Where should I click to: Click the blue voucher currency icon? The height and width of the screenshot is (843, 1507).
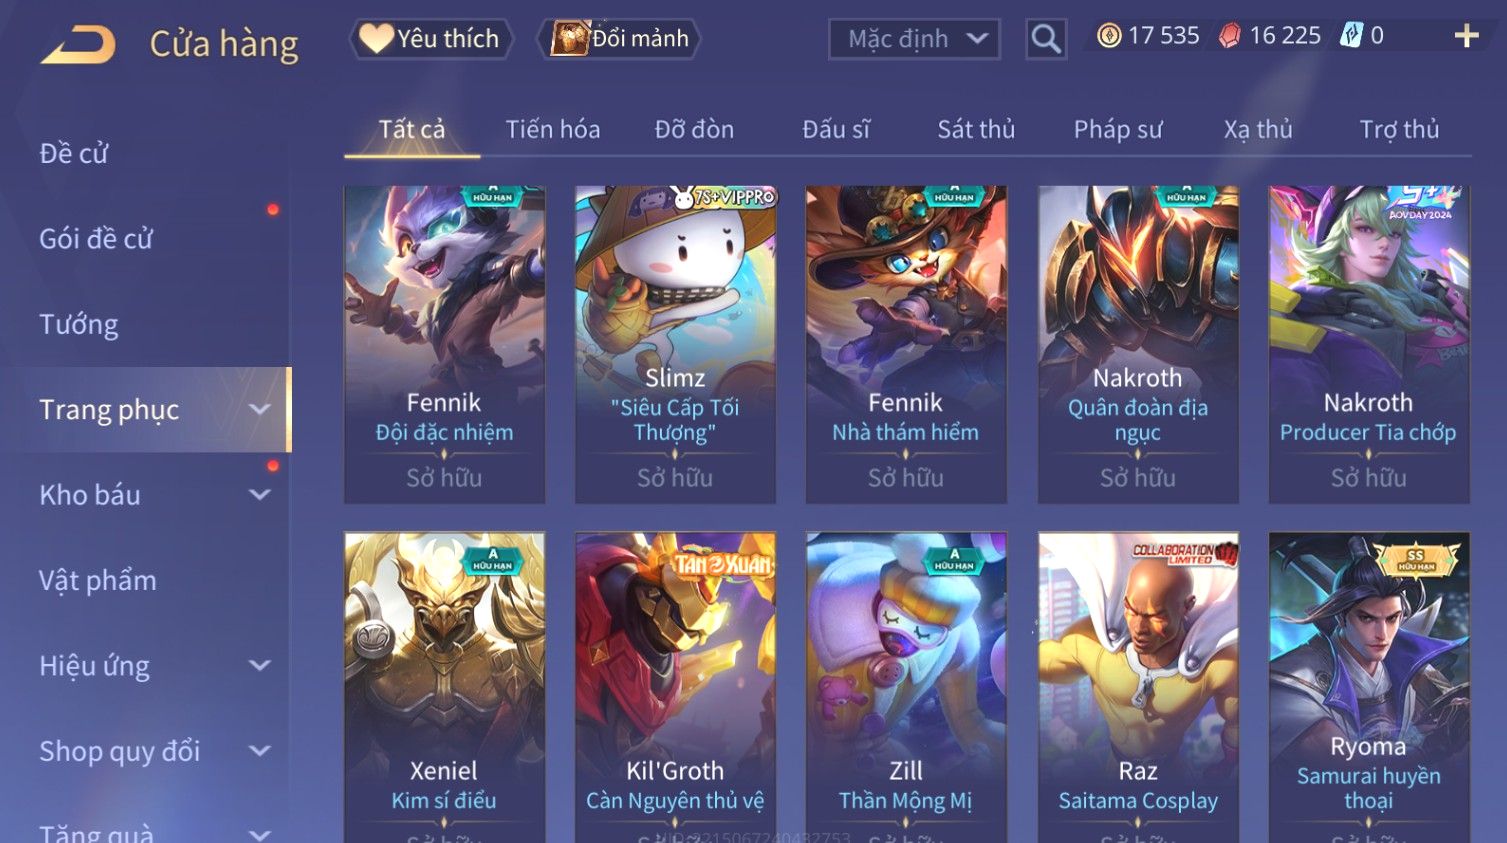click(1351, 36)
